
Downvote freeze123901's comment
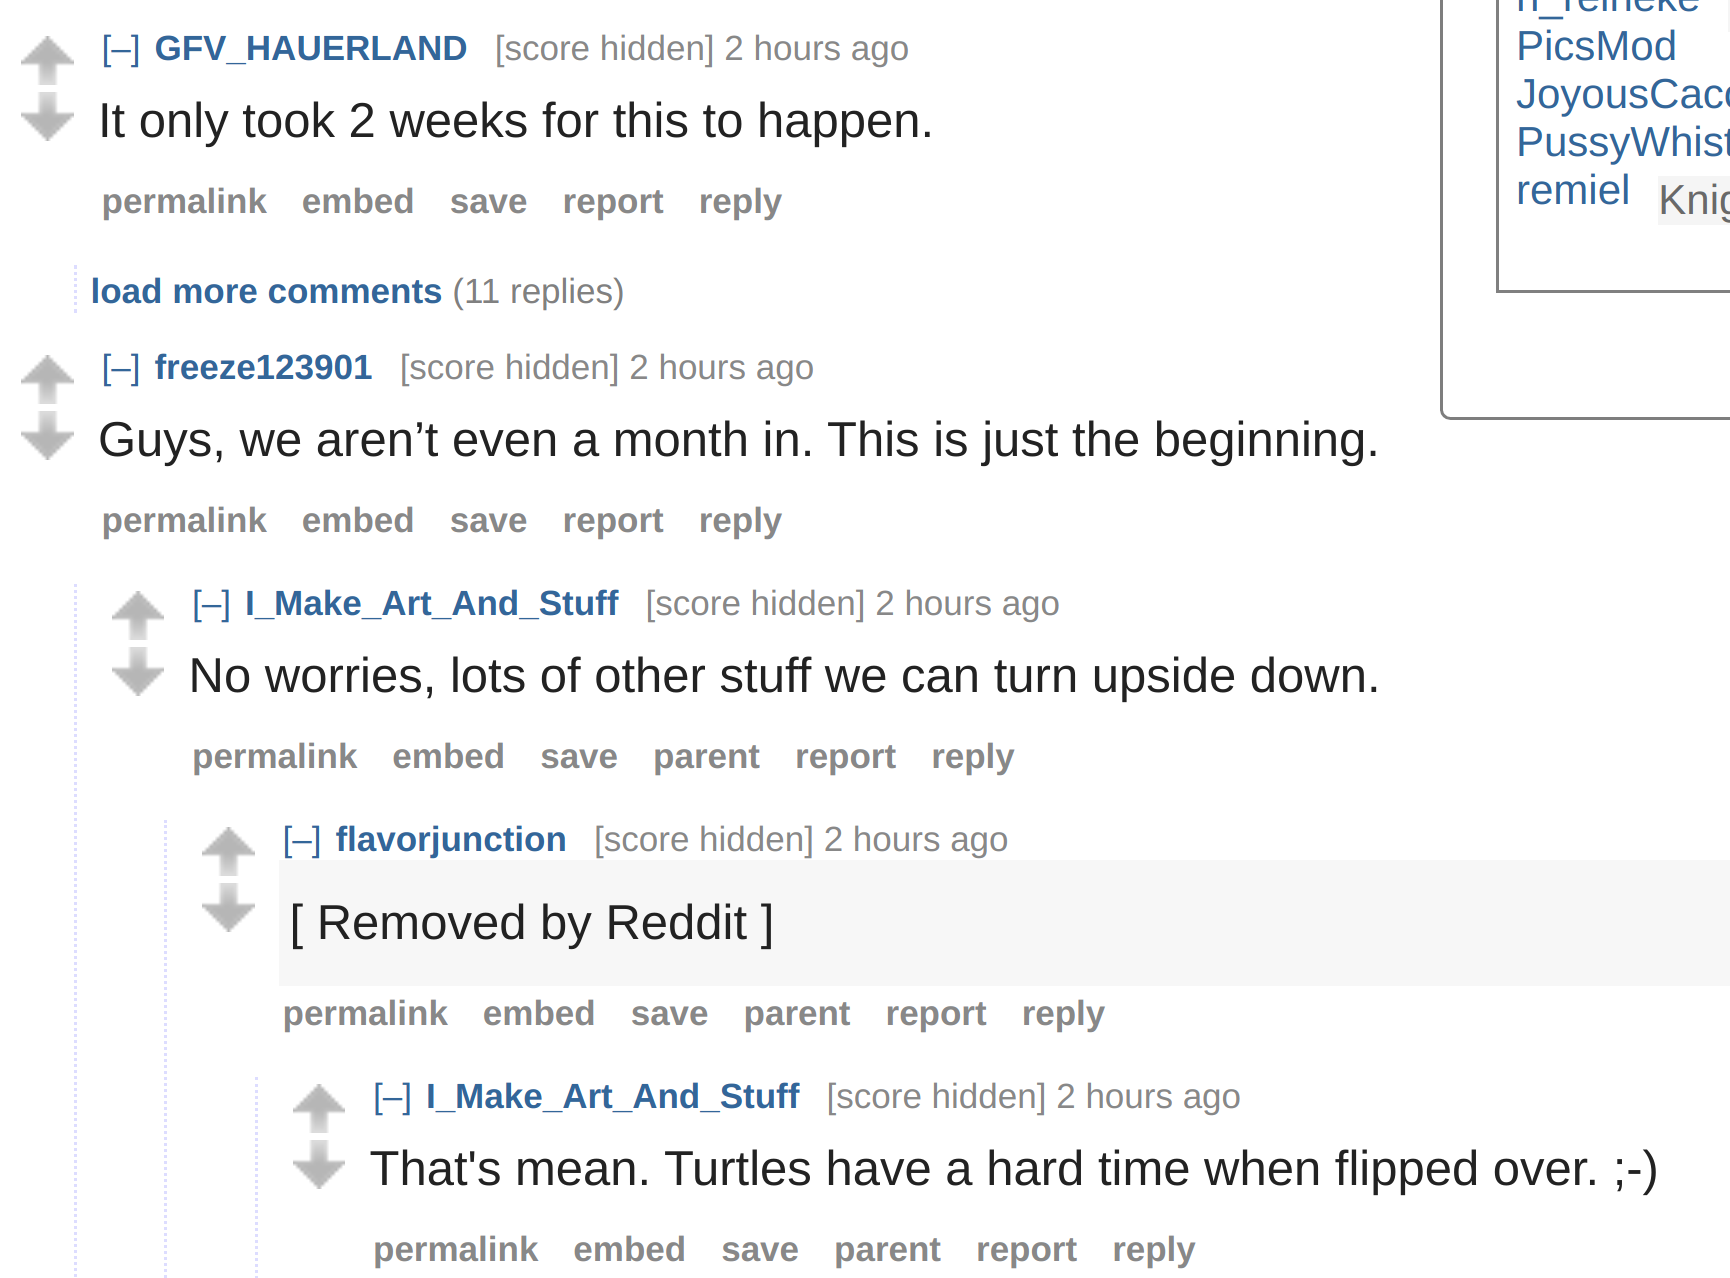coord(47,436)
